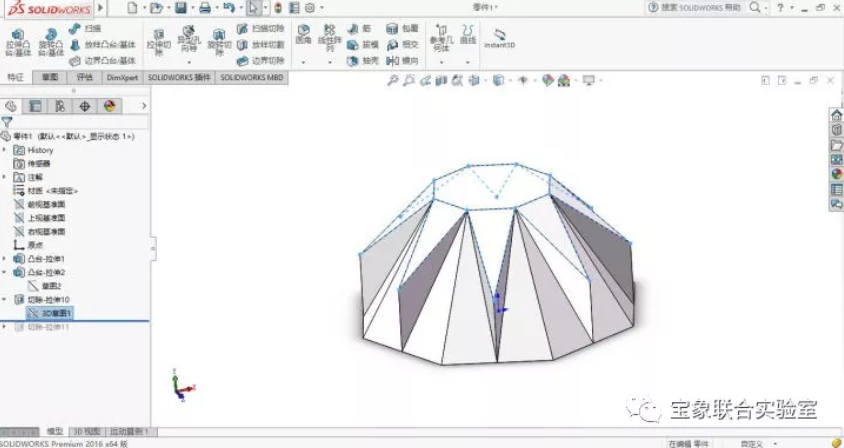The image size is (844, 448).
Task: Select the Swept Boss (扫描) tool
Action: point(86,29)
